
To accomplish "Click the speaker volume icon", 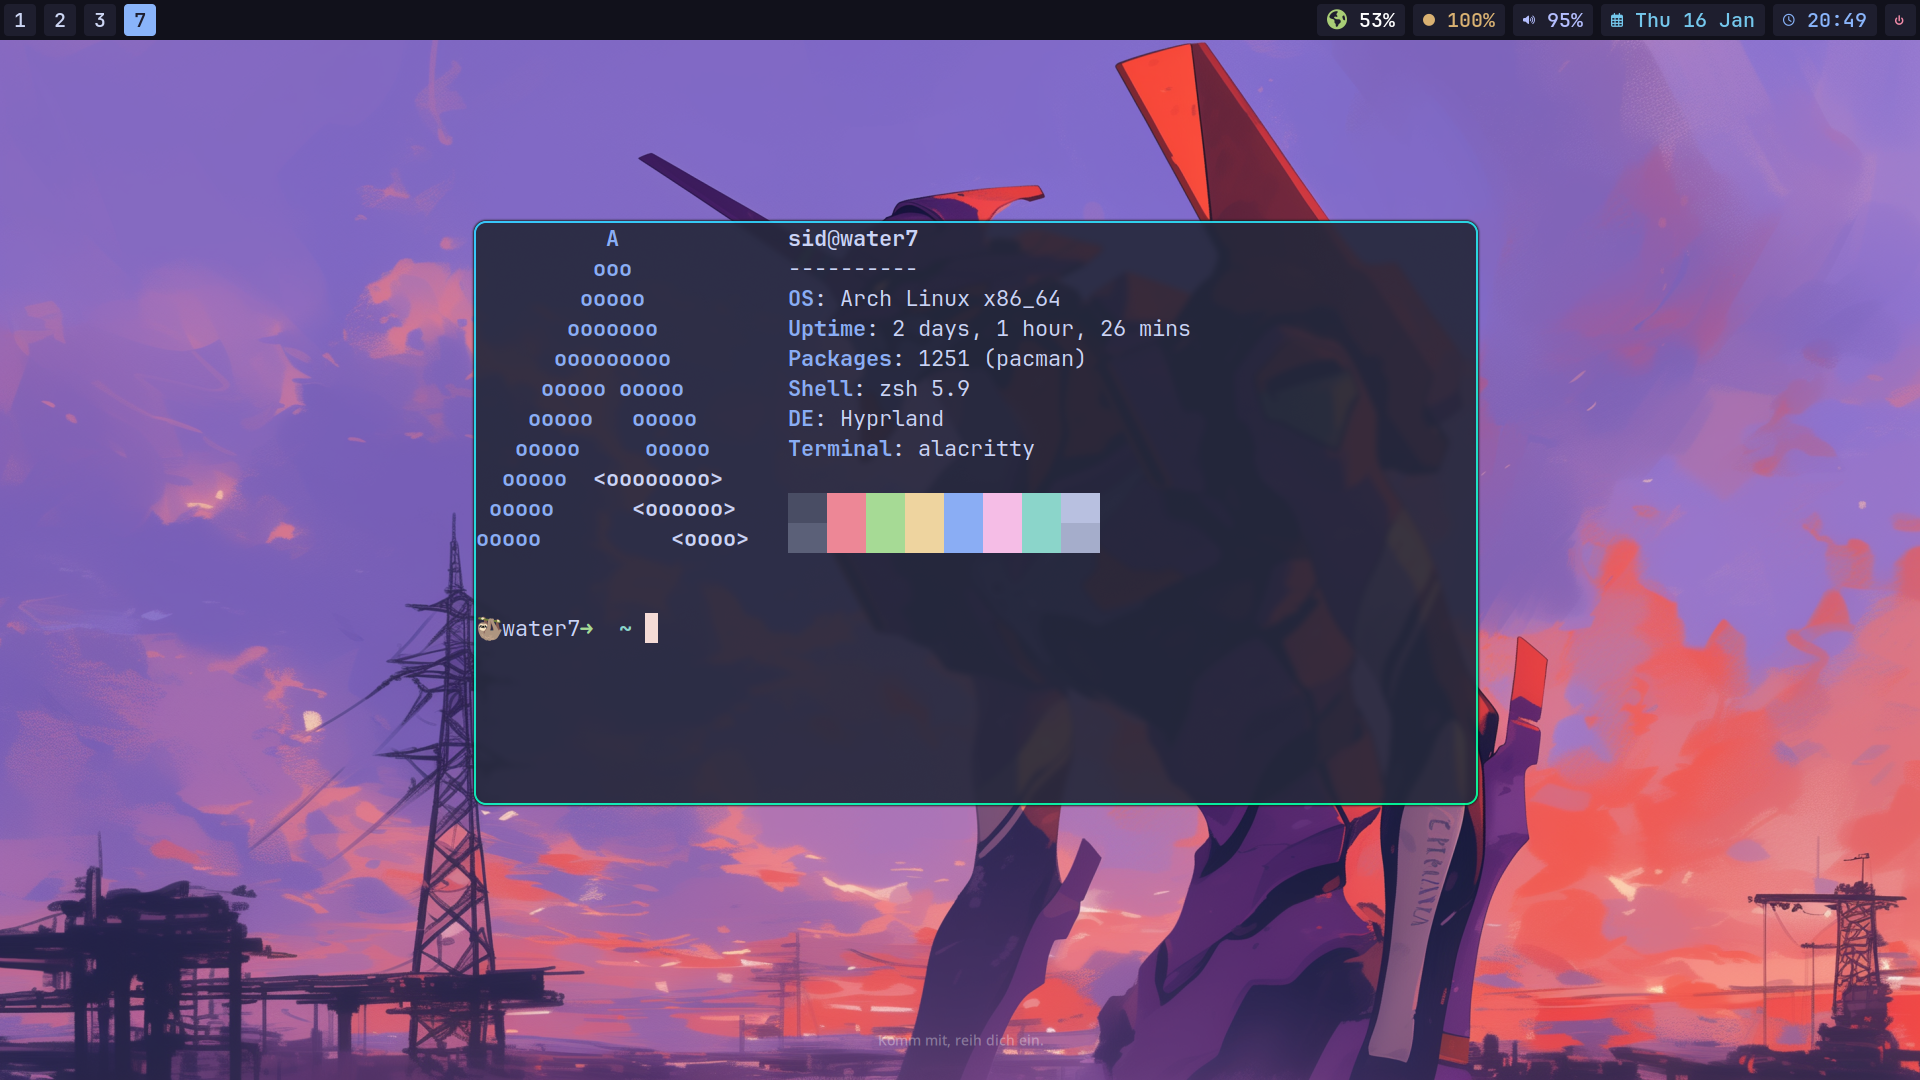I will click(1529, 20).
